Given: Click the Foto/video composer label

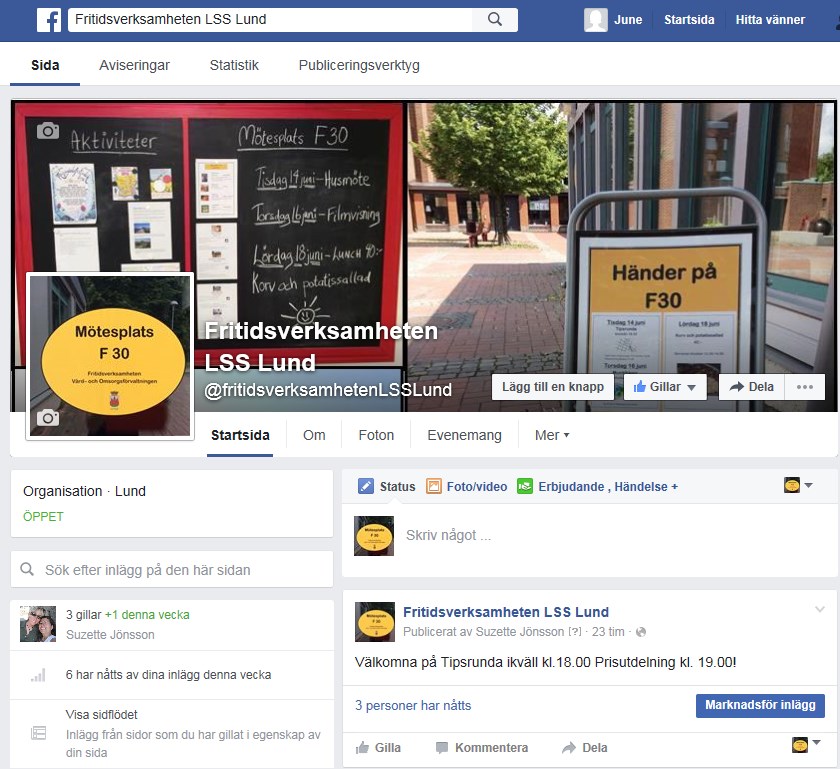Looking at the screenshot, I should tap(477, 487).
